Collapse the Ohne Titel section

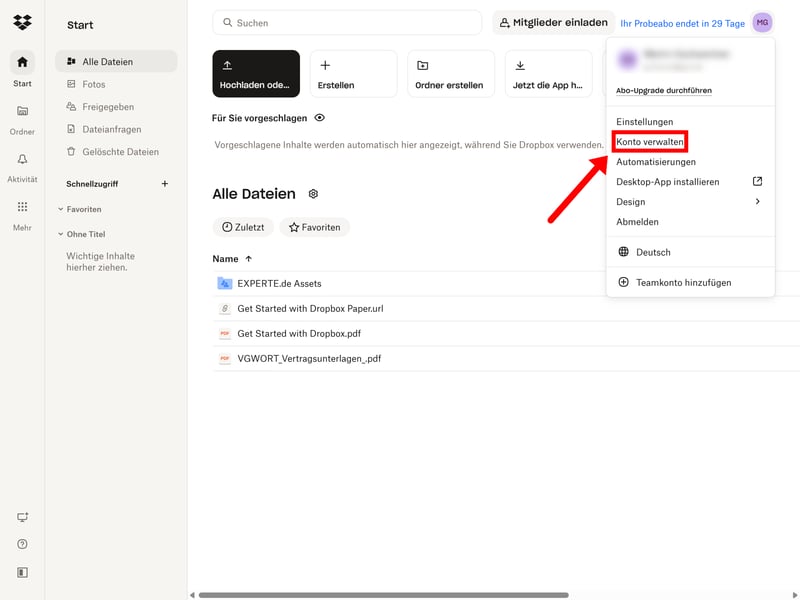(x=60, y=234)
